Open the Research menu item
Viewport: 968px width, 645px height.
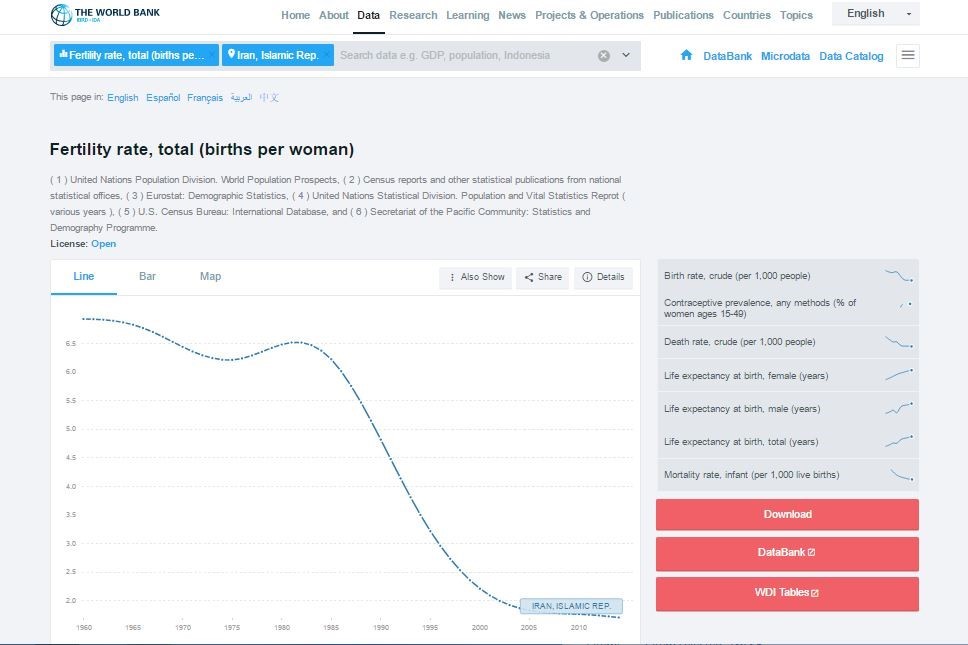coord(413,15)
